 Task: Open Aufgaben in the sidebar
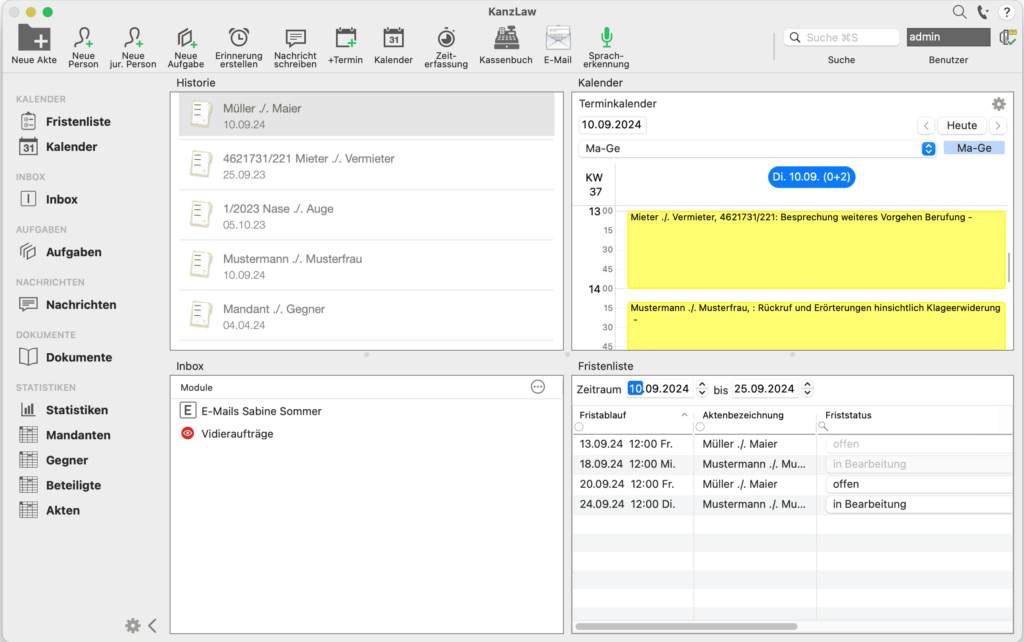tap(61, 252)
